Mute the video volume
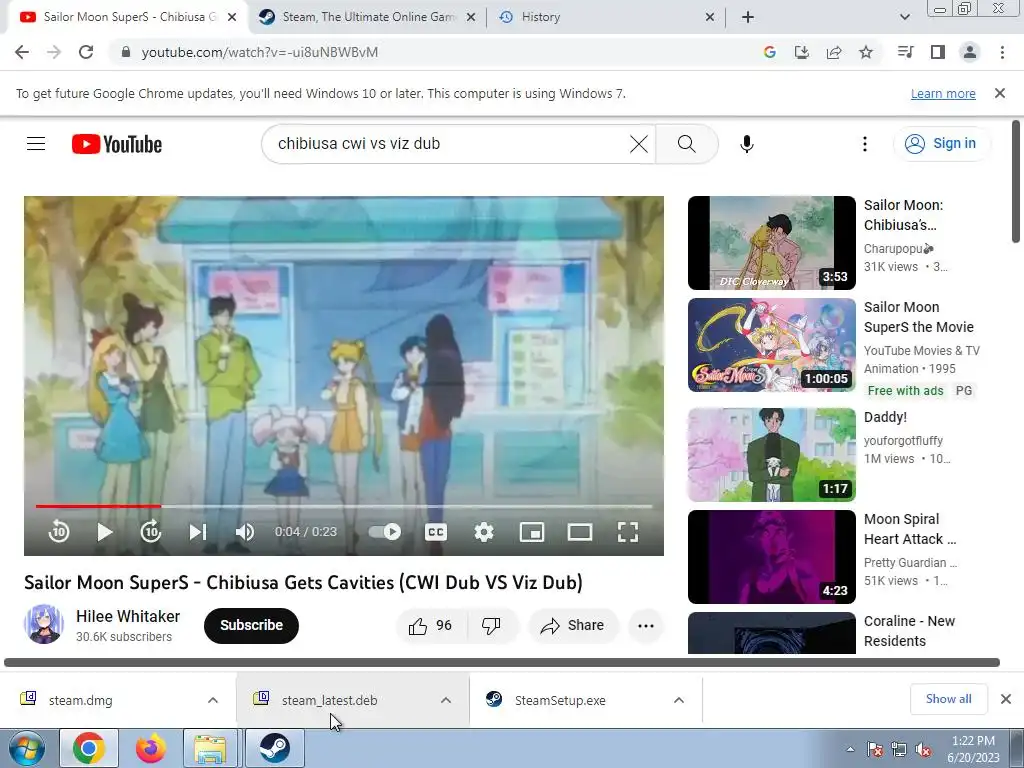 [x=245, y=532]
